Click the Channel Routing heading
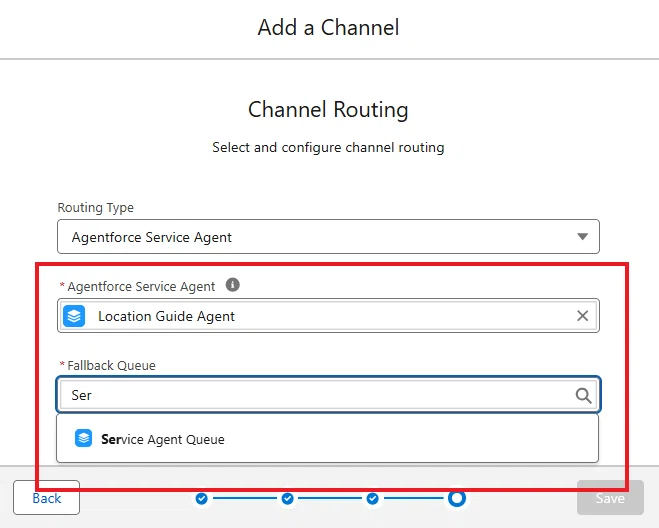 tap(328, 110)
